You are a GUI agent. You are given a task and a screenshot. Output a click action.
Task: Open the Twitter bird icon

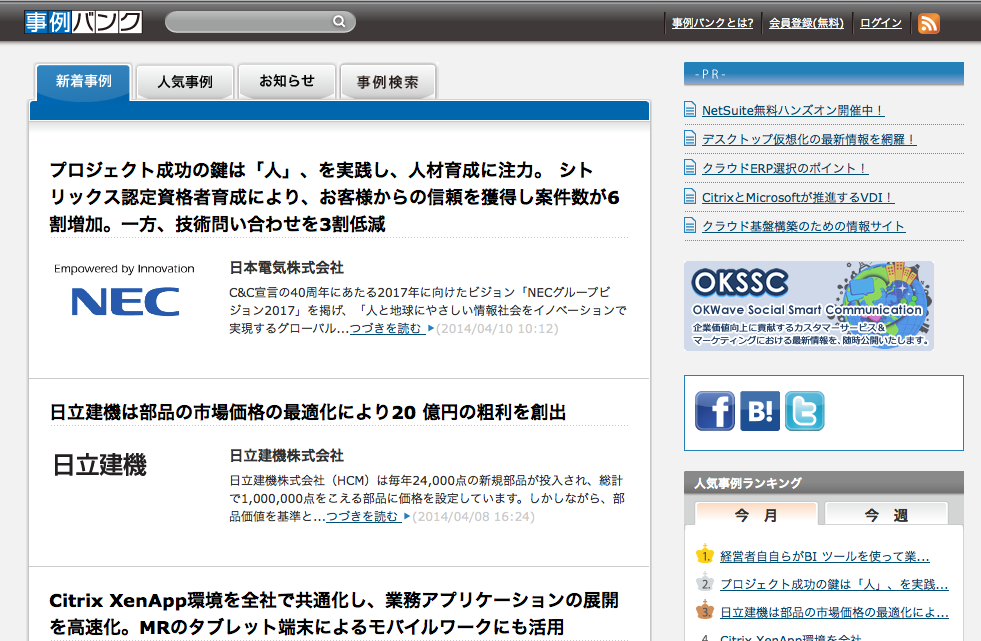804,411
